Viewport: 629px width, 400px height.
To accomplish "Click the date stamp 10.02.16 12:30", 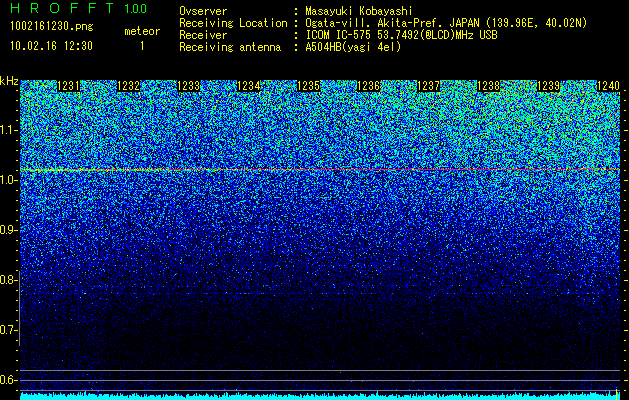I will [x=51, y=46].
